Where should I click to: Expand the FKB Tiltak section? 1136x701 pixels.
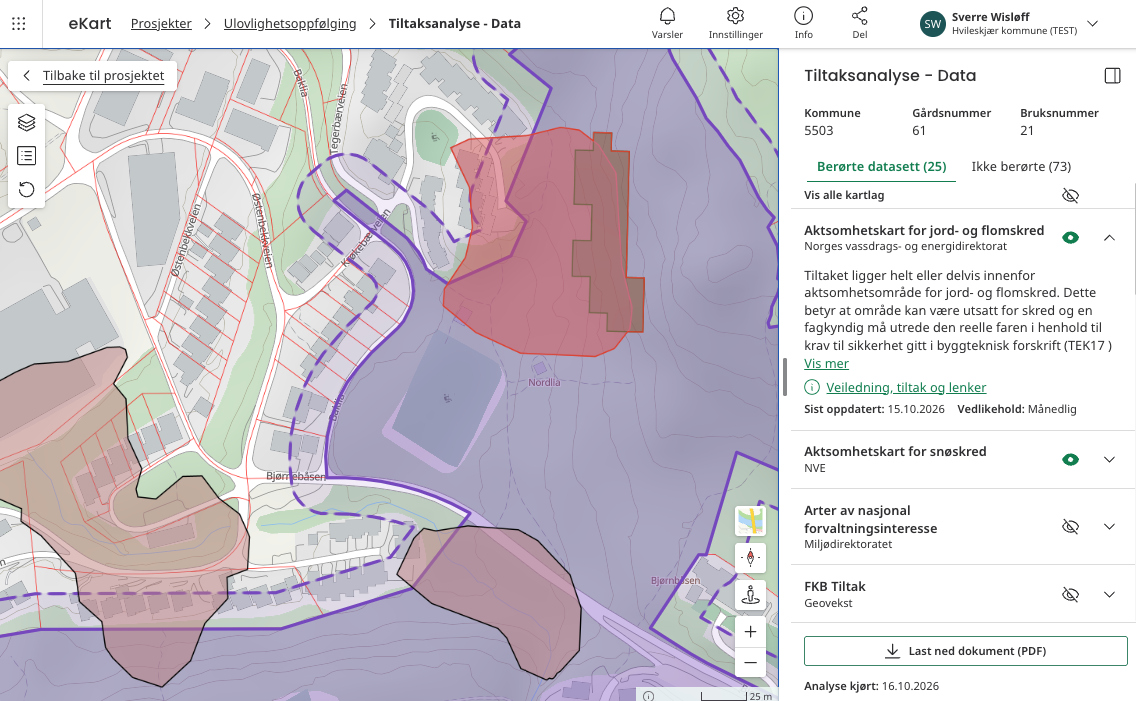[x=1109, y=595]
